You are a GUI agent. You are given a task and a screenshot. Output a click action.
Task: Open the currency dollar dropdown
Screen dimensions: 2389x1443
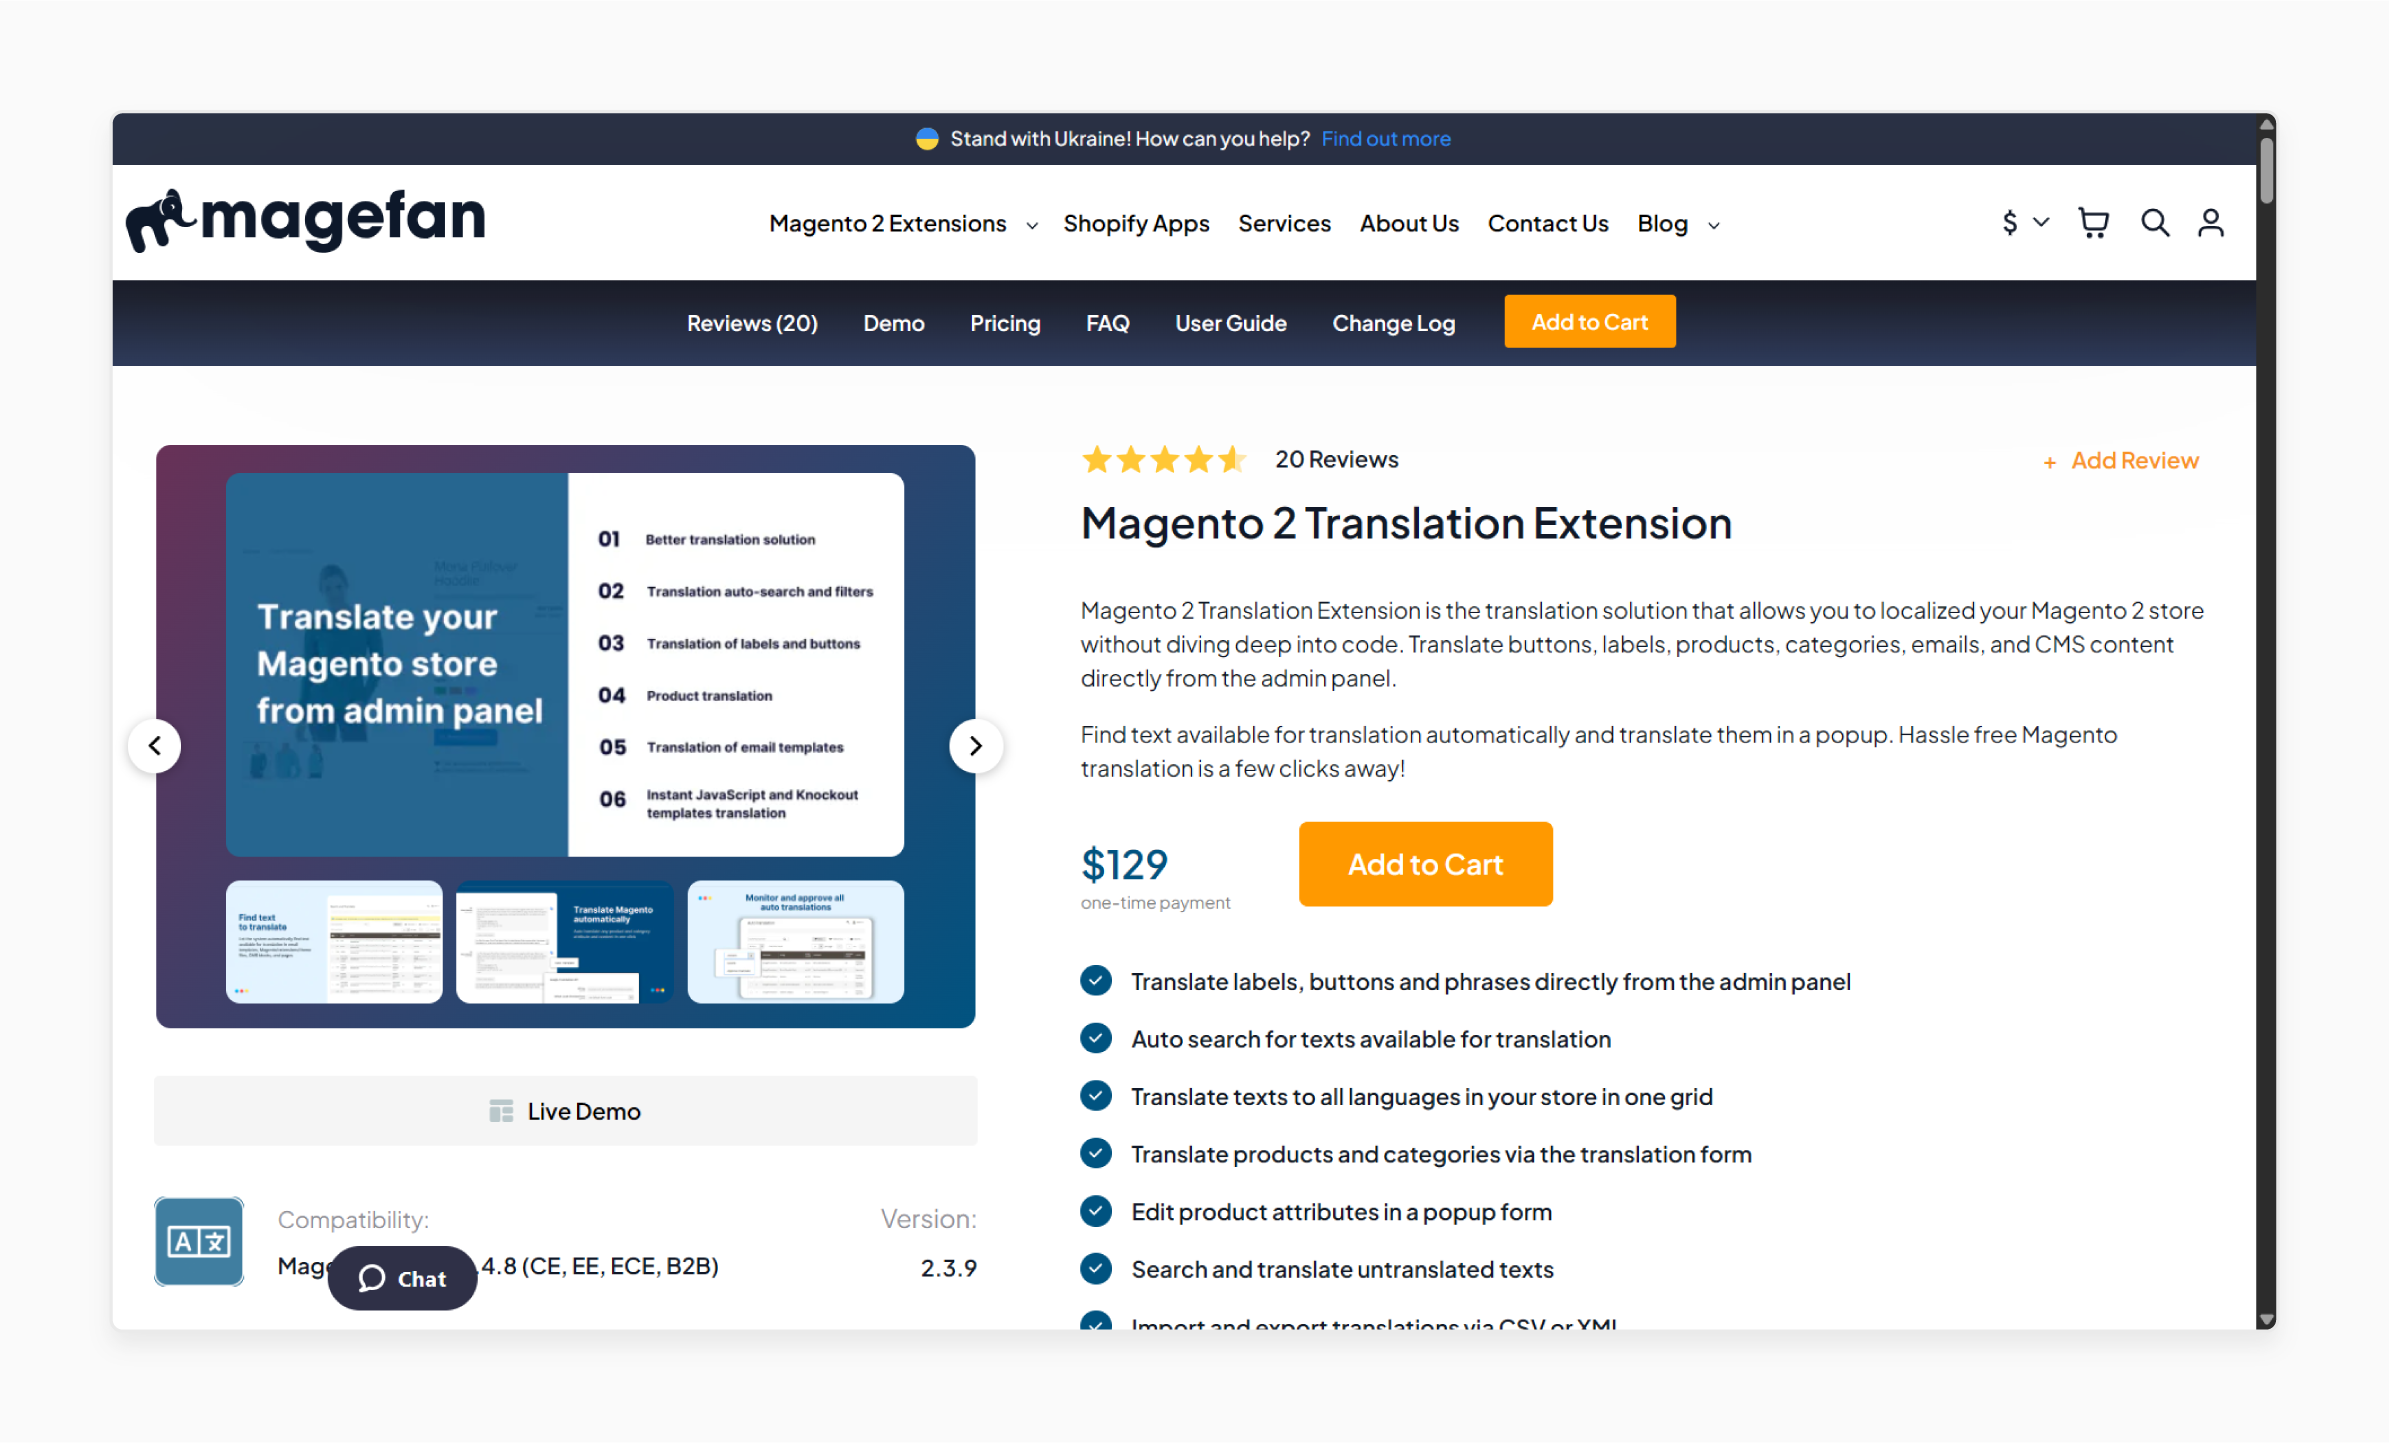2026,222
